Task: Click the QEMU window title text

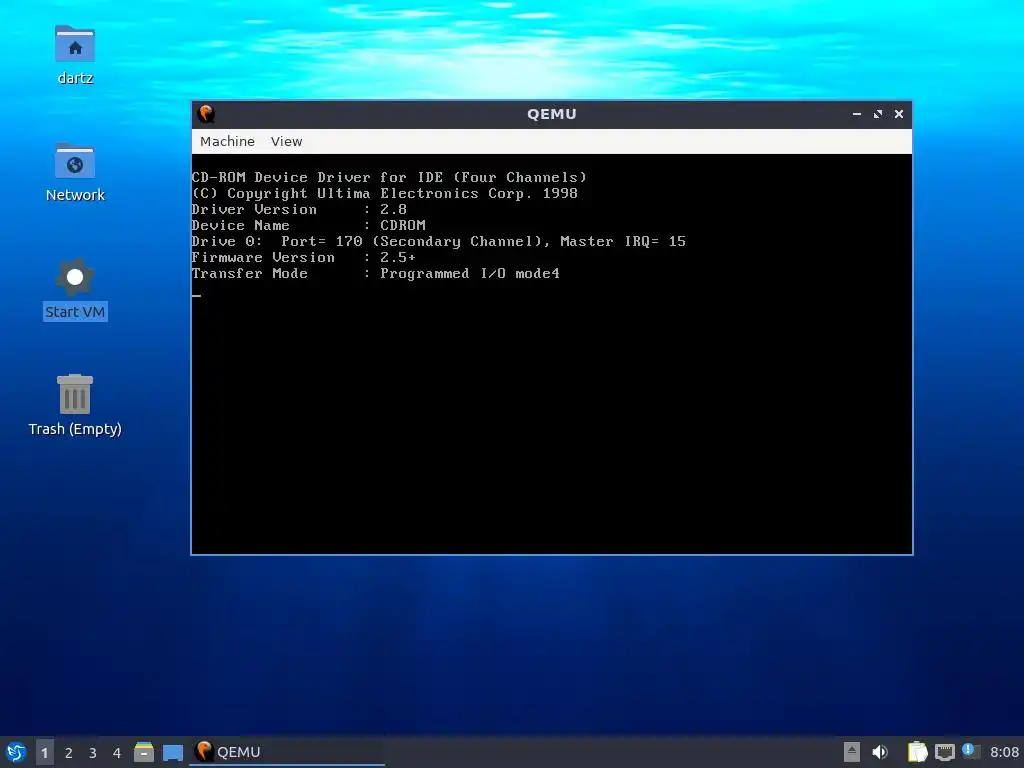Action: 552,114
